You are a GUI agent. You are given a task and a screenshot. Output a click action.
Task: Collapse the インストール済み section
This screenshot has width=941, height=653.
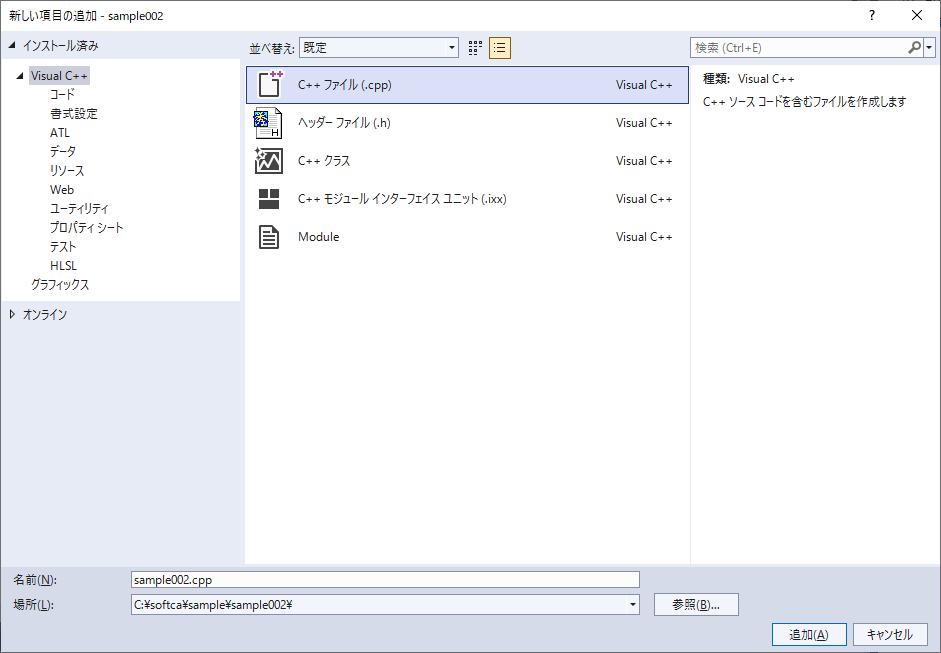(x=12, y=46)
